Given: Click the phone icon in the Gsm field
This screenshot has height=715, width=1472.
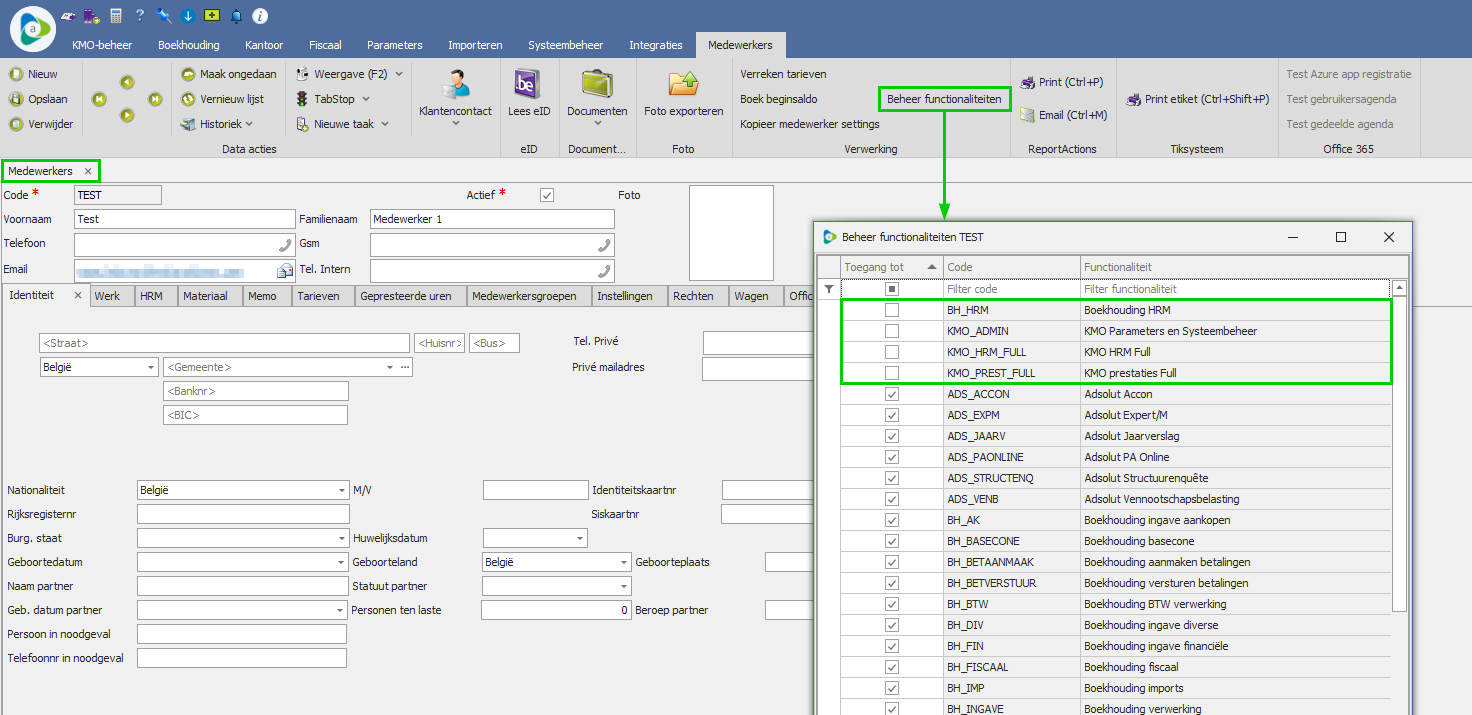Looking at the screenshot, I should click(x=603, y=245).
